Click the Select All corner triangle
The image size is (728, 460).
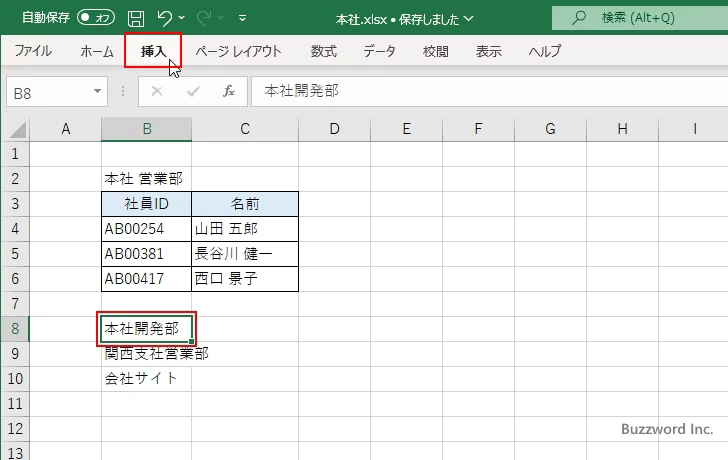17,129
